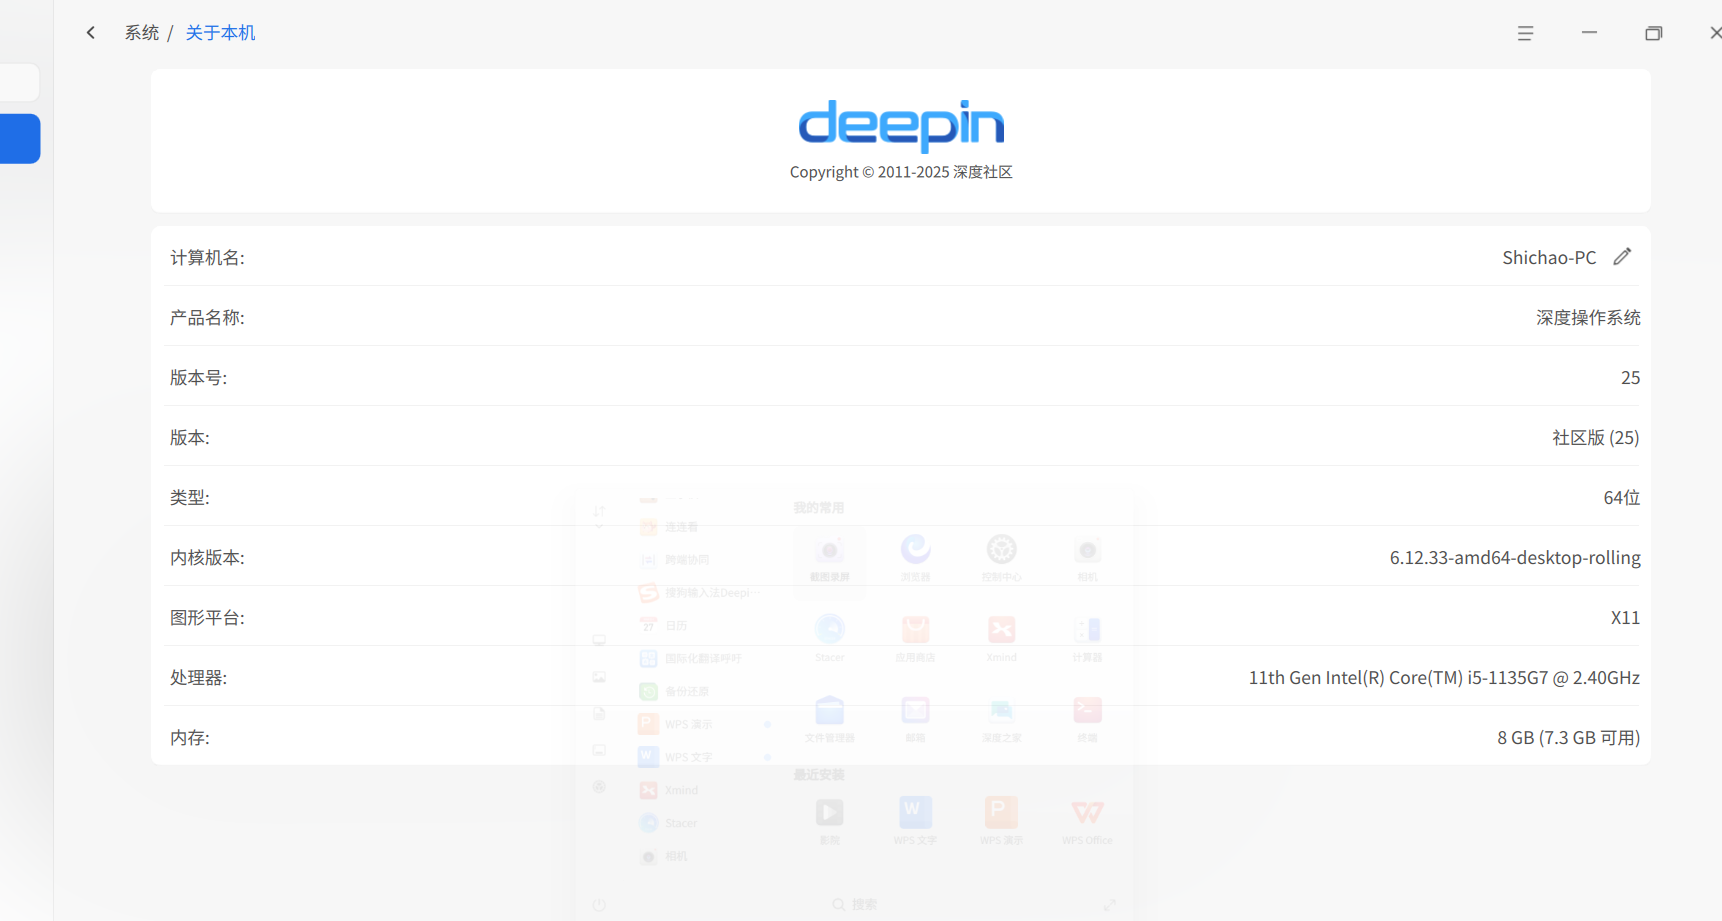Select the product name 深度操作系统
This screenshot has width=1722, height=921.
pos(1588,318)
